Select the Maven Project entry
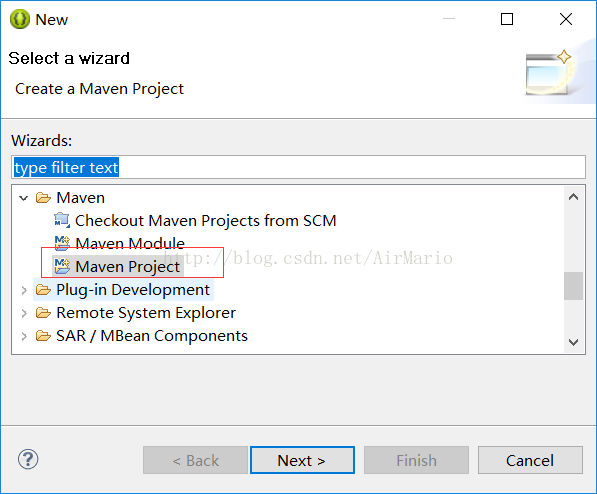597x494 pixels. click(x=127, y=266)
